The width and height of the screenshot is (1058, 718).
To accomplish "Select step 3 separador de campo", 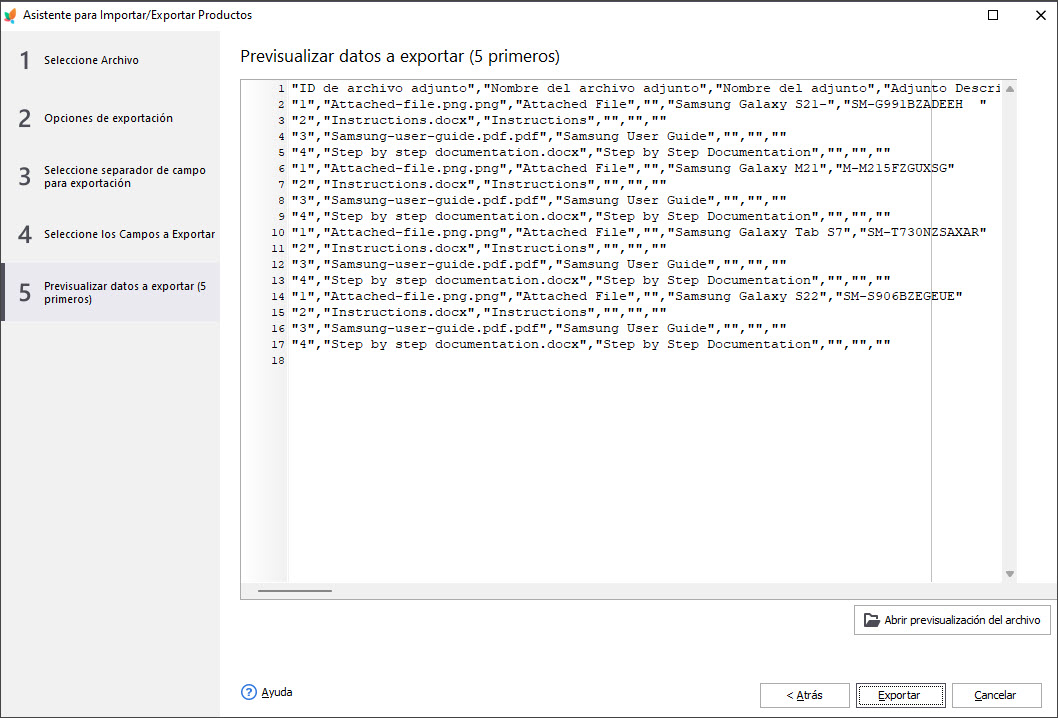I will pyautogui.click(x=111, y=177).
